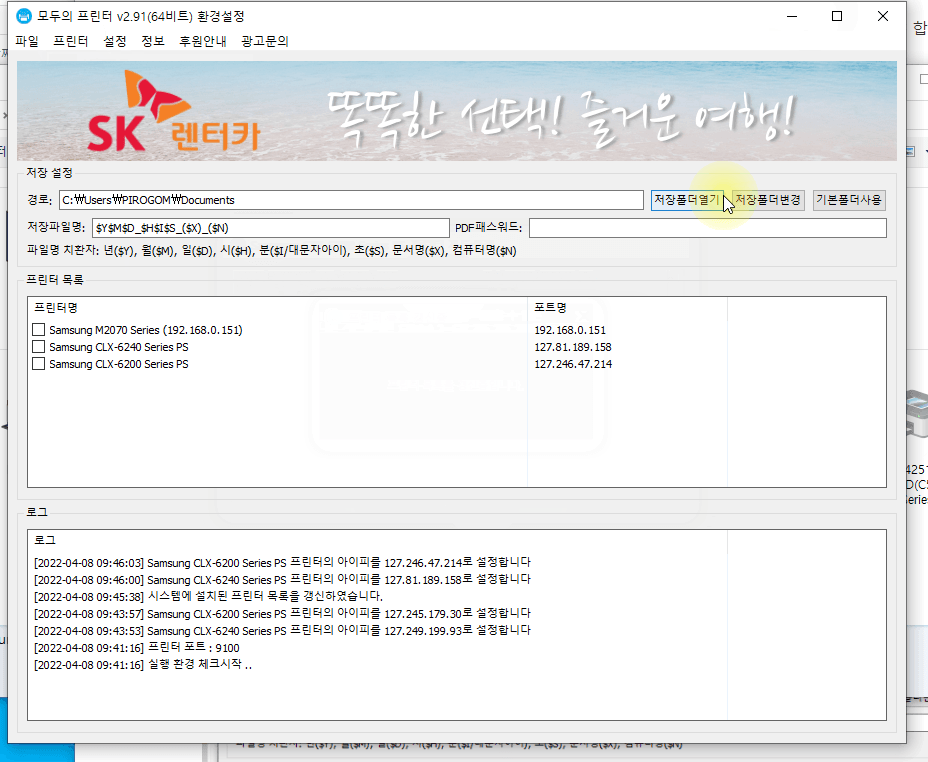Select port value 192.168.0.151
Viewport: 928px width, 762px height.
(570, 330)
